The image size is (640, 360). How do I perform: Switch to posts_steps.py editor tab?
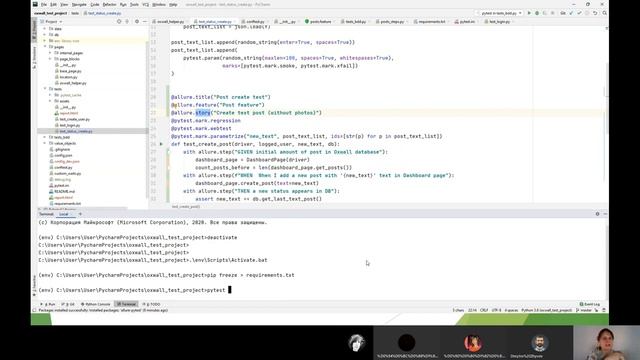[x=392, y=22]
